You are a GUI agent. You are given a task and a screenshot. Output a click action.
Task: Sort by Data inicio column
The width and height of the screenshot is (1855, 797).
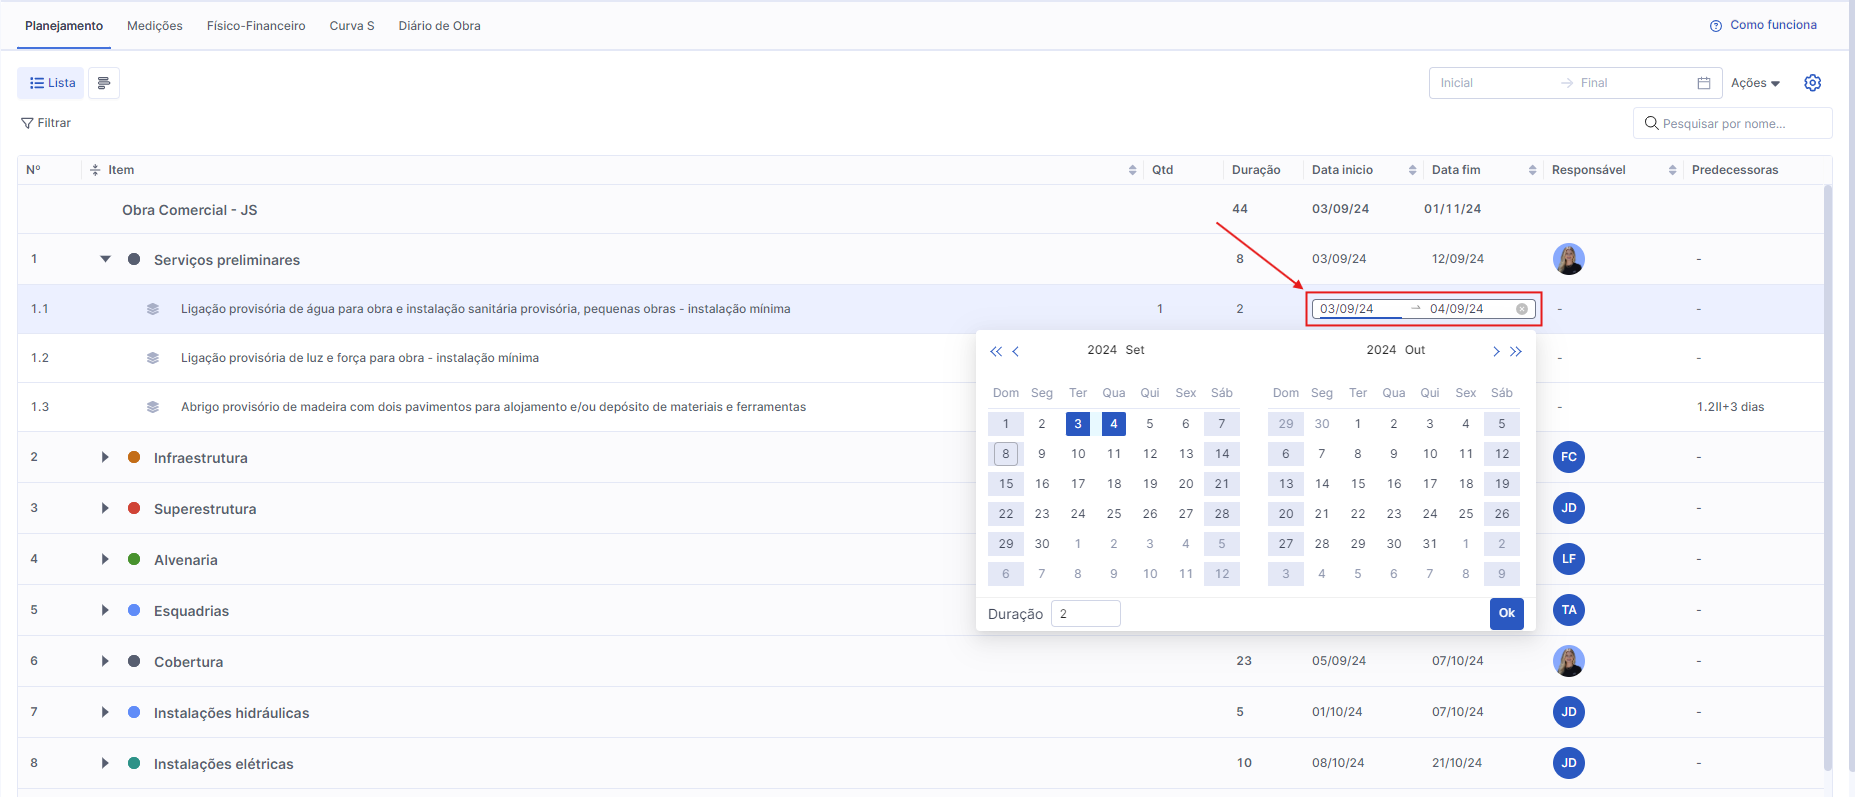pos(1412,170)
